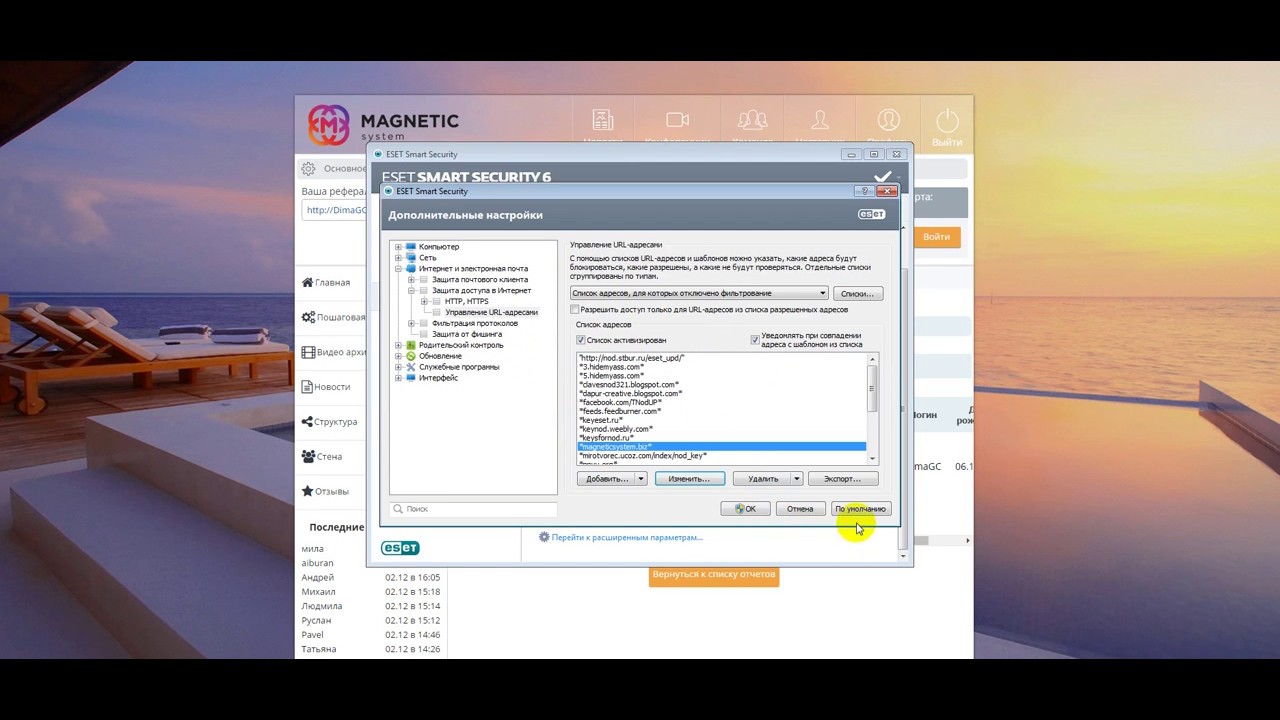Click the Поиск search field
The width and height of the screenshot is (1280, 720).
pos(473,509)
